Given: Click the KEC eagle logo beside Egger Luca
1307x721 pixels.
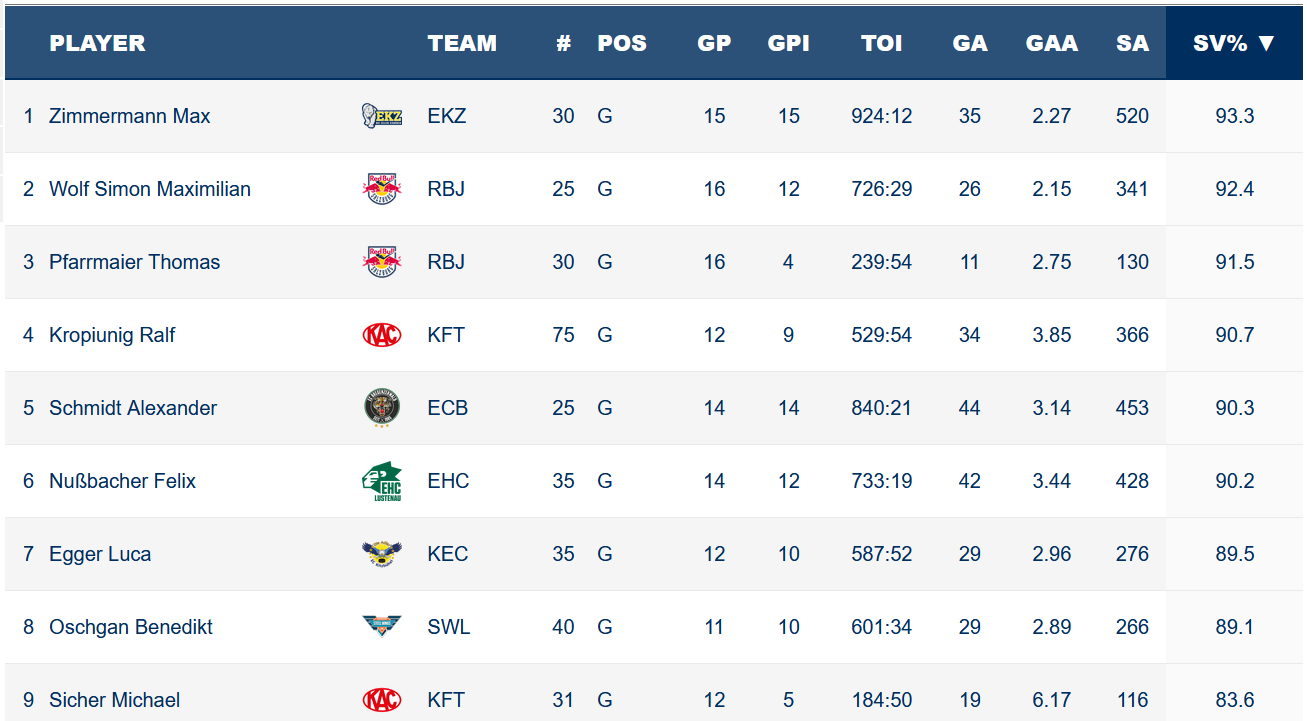Looking at the screenshot, I should [x=381, y=554].
